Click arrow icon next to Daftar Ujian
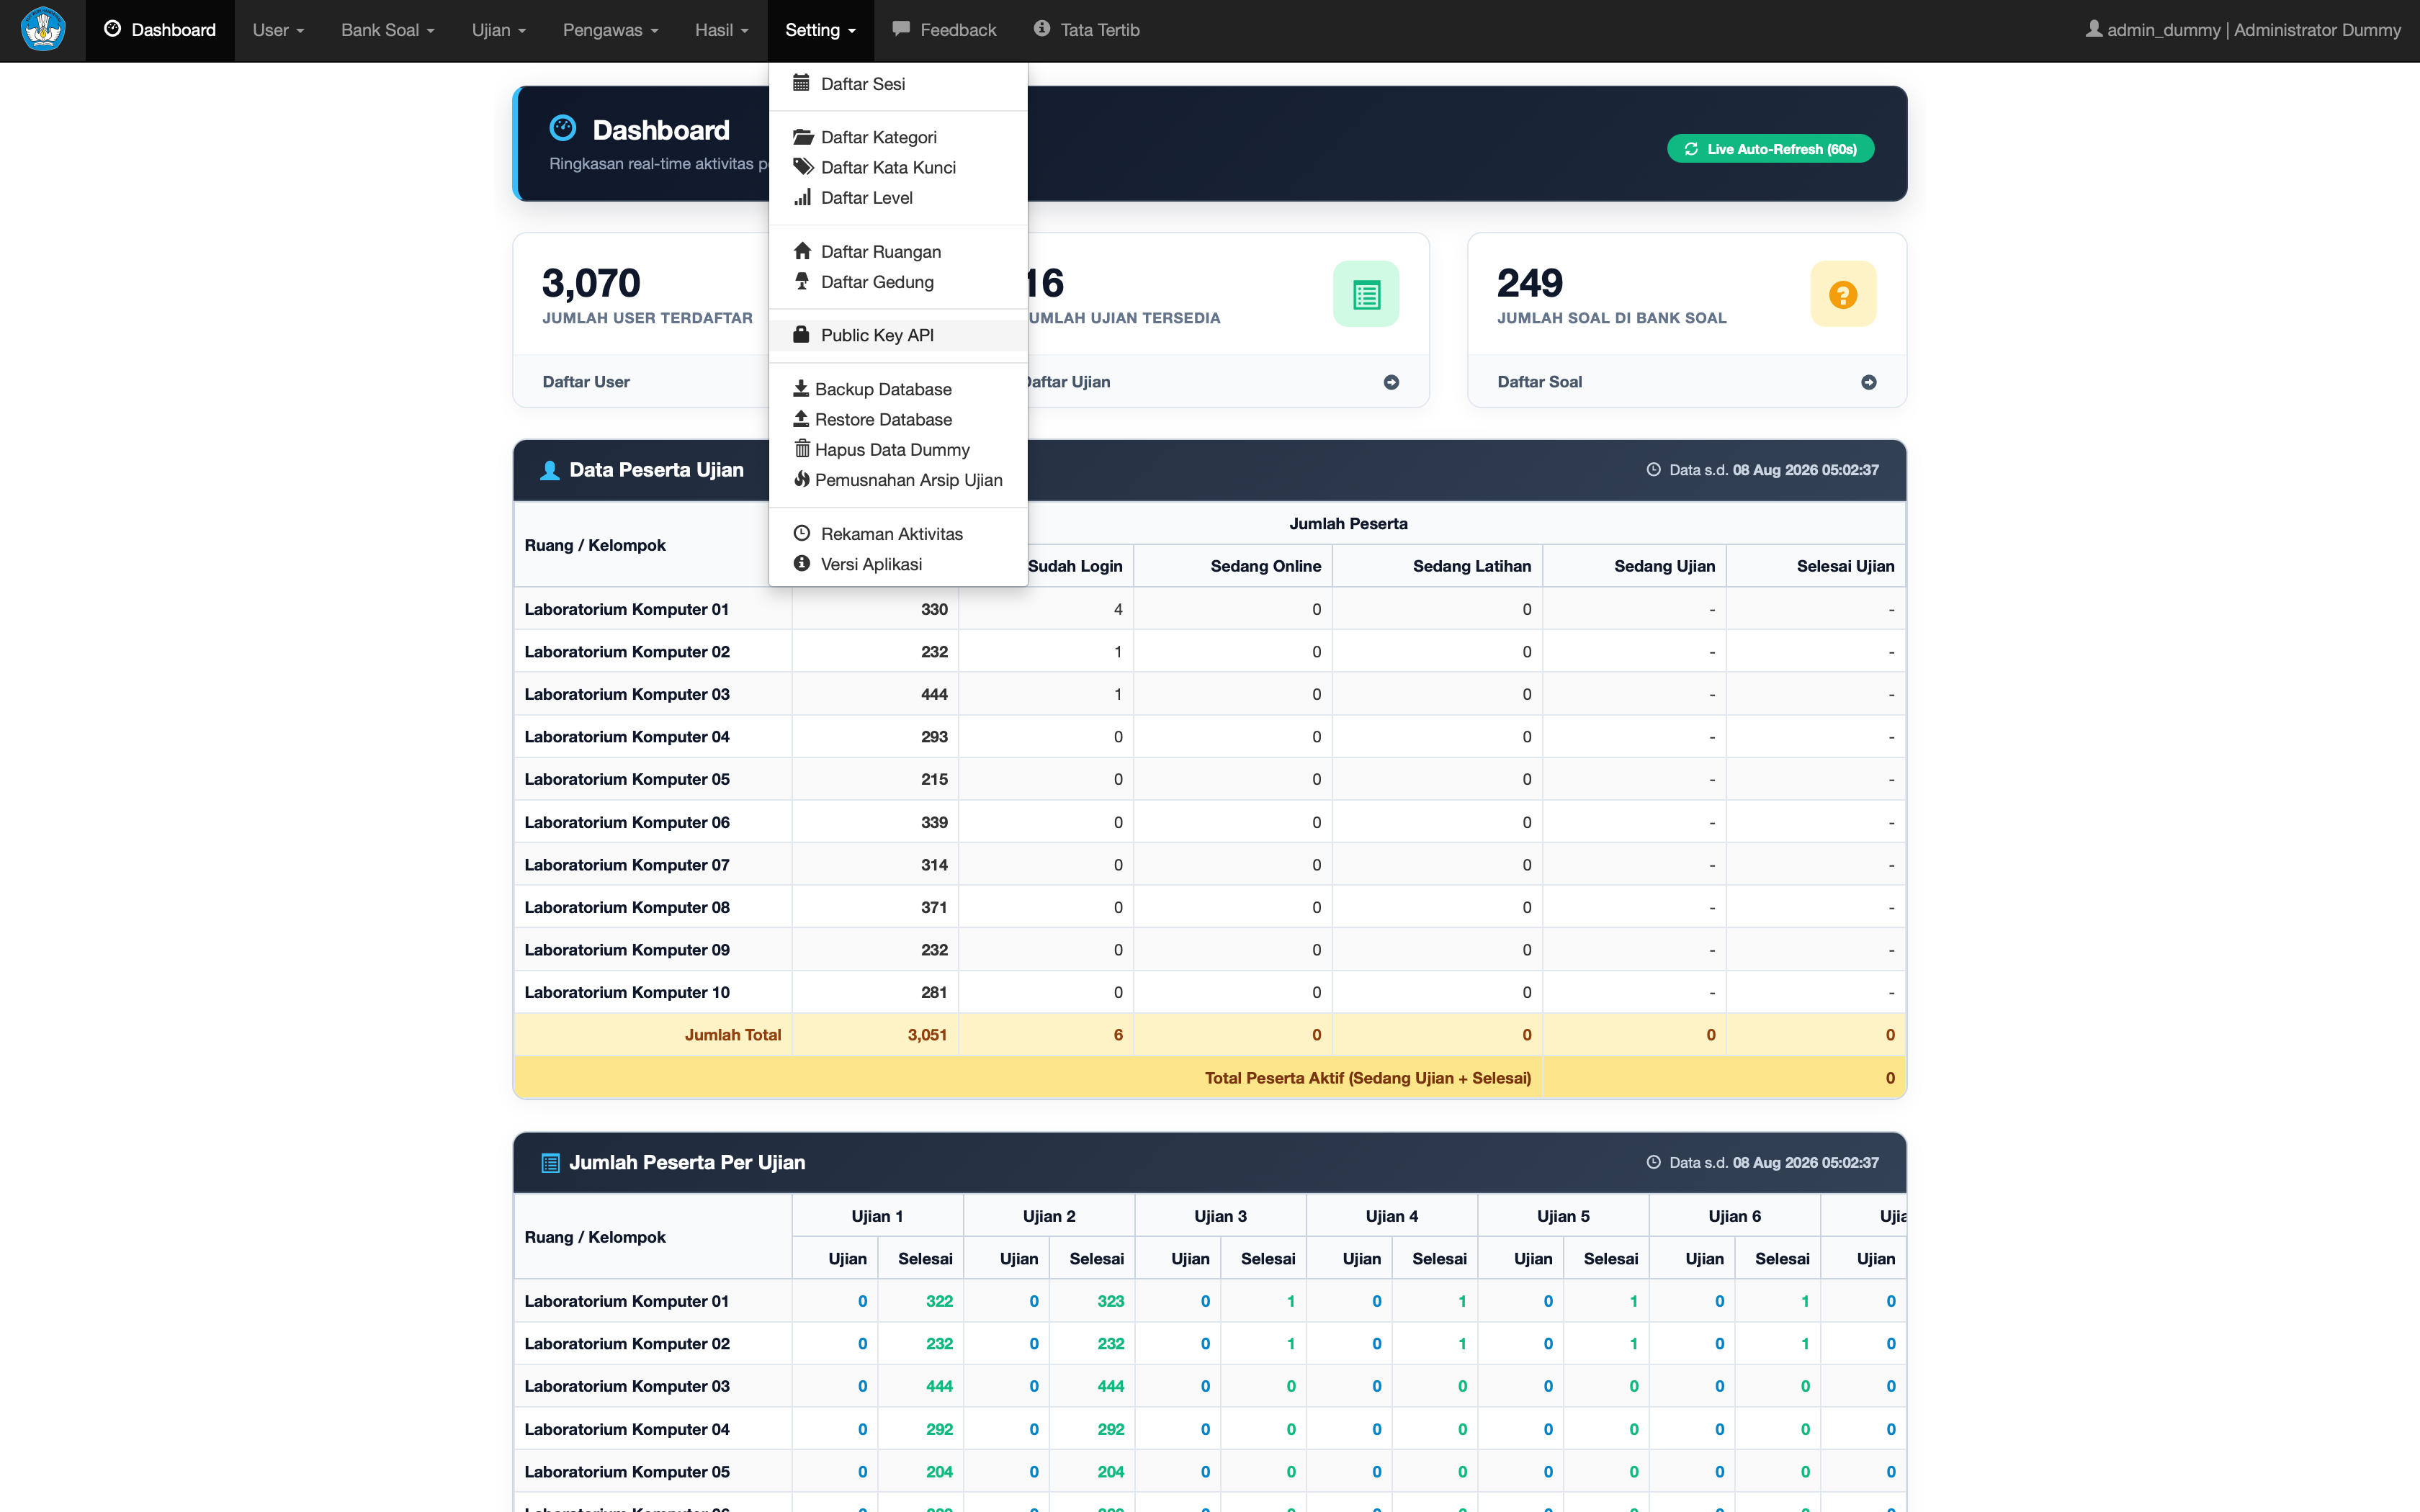 pos(1391,382)
